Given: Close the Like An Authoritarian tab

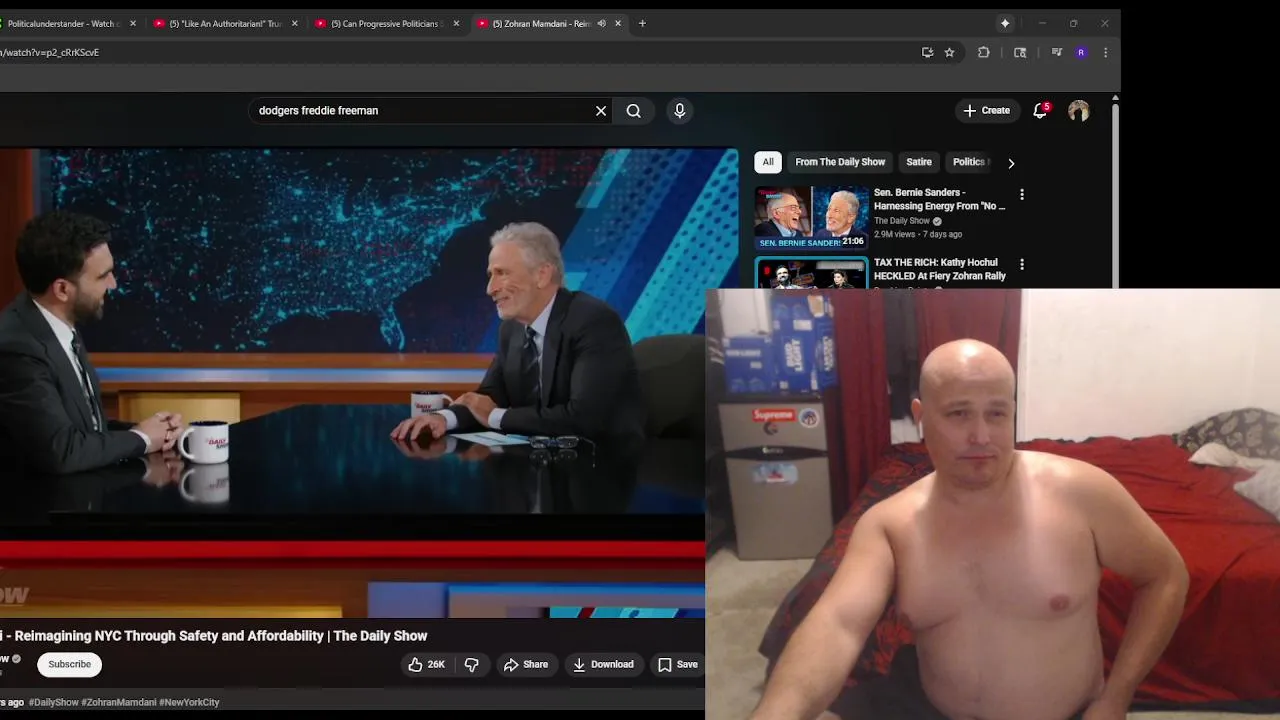Looking at the screenshot, I should [295, 24].
